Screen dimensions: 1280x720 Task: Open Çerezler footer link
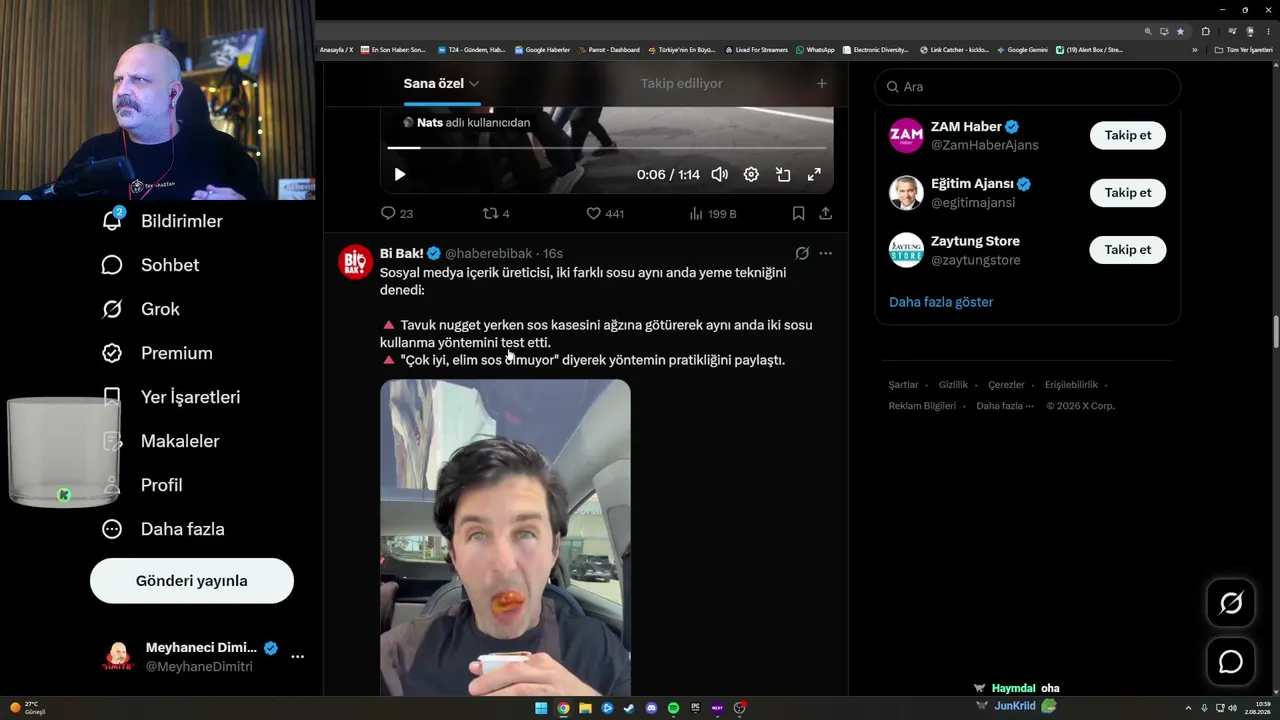[1006, 385]
